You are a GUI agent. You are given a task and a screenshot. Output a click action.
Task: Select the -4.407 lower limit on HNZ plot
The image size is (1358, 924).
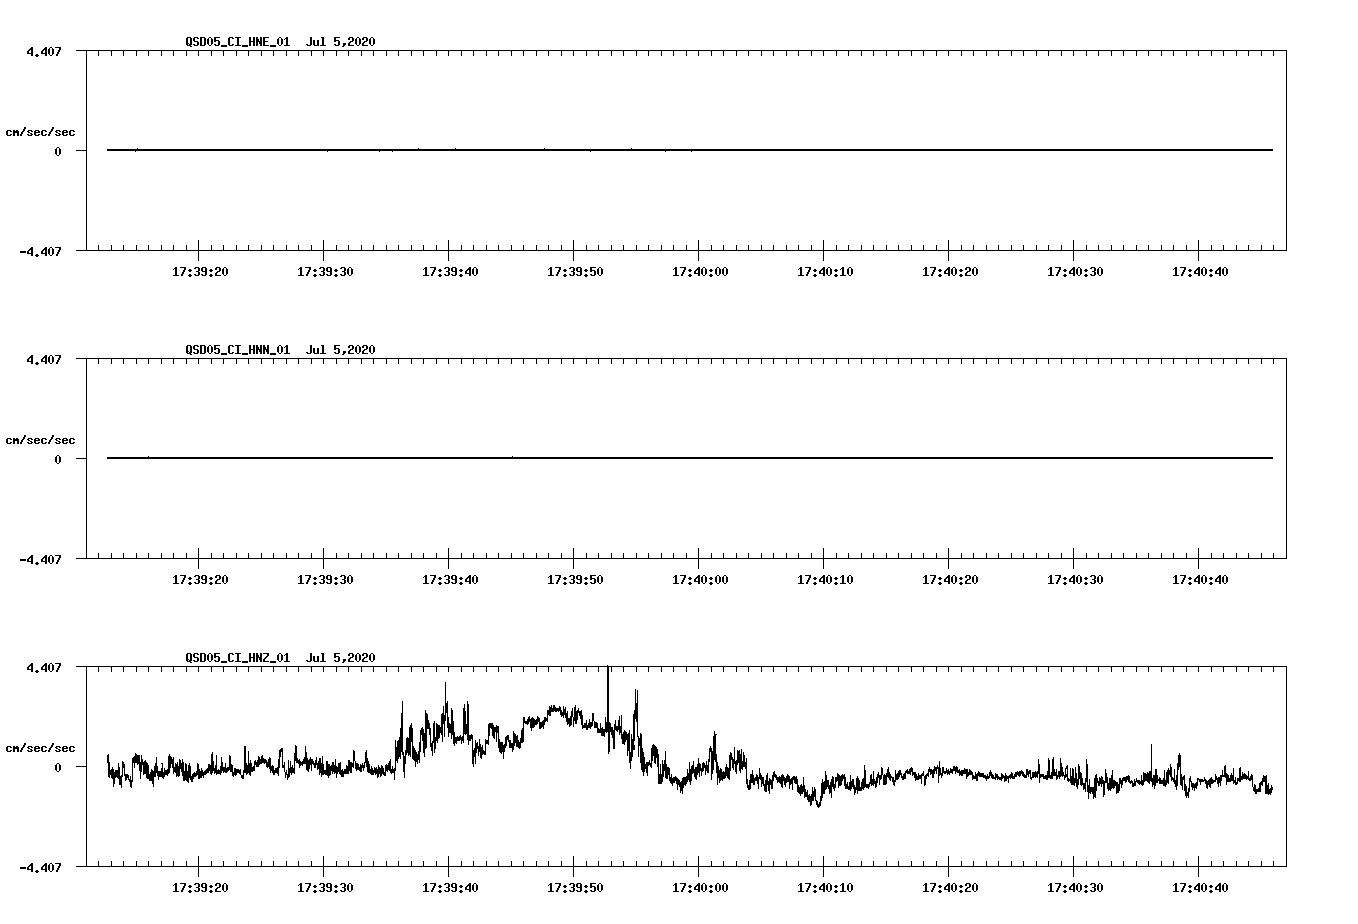40,867
